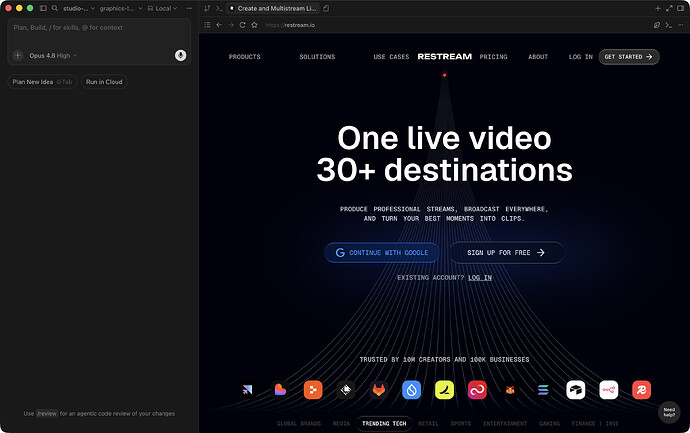Open the browser toolbar more options dots
Image resolution: width=690 pixels, height=433 pixels.
(681, 25)
